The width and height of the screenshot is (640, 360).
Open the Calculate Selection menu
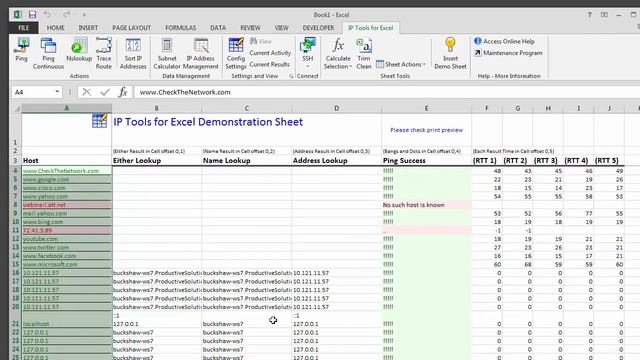point(338,53)
